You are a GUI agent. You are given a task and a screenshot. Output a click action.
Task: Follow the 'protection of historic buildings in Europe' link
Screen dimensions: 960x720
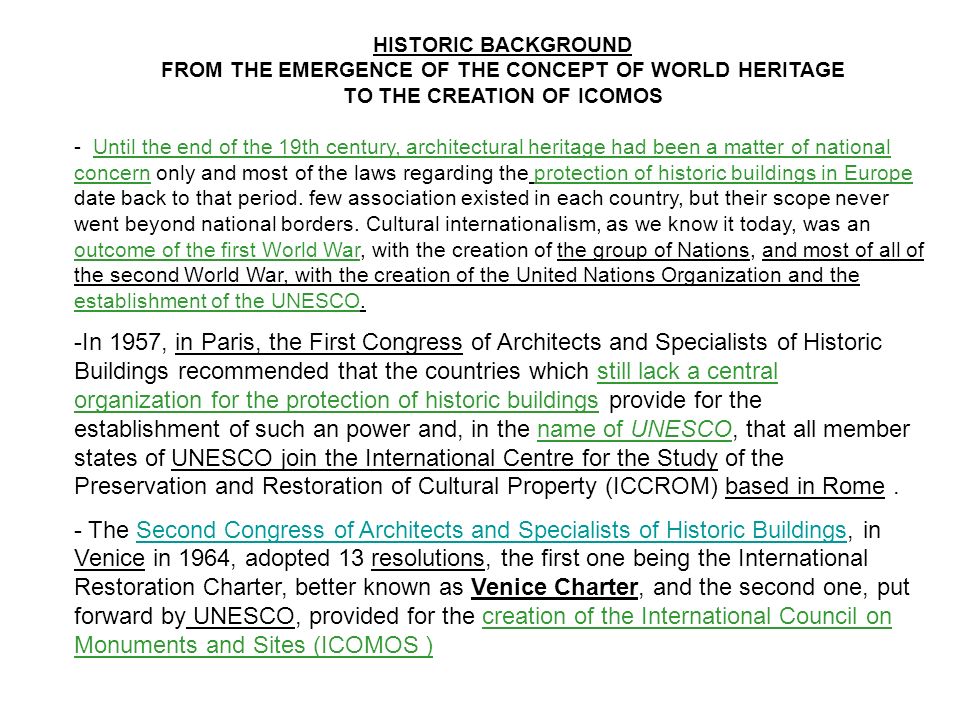coord(723,173)
